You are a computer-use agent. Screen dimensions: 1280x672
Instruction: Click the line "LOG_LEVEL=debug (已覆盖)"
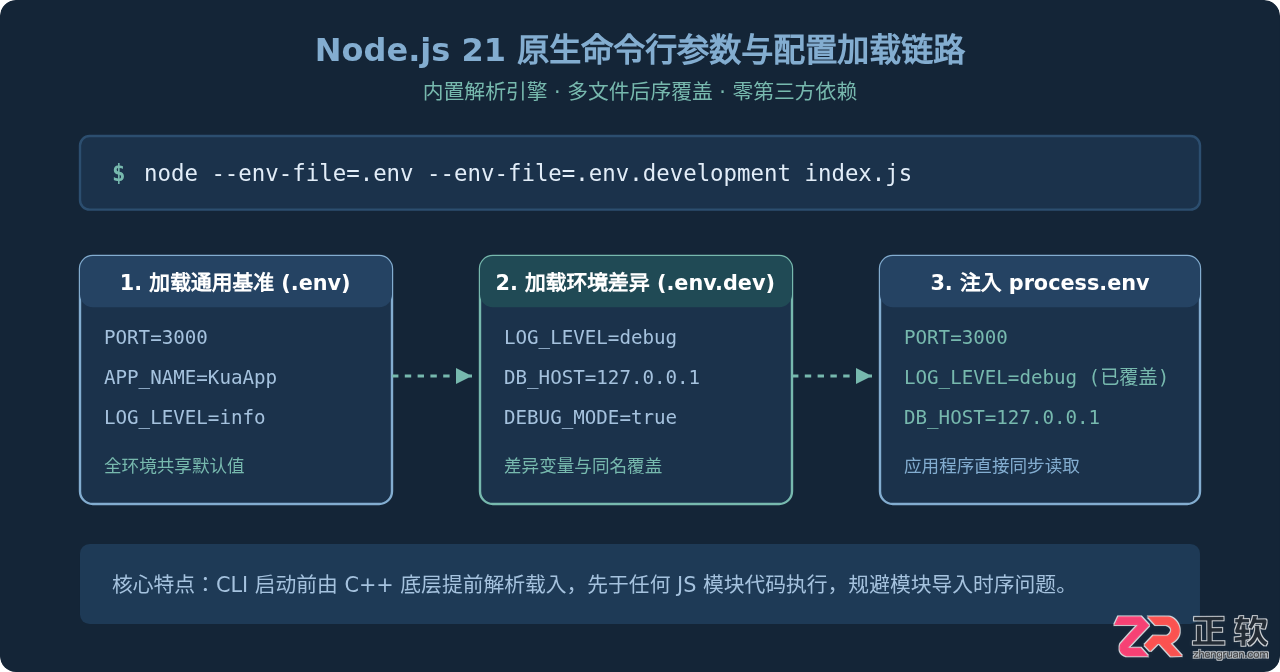pos(1037,377)
